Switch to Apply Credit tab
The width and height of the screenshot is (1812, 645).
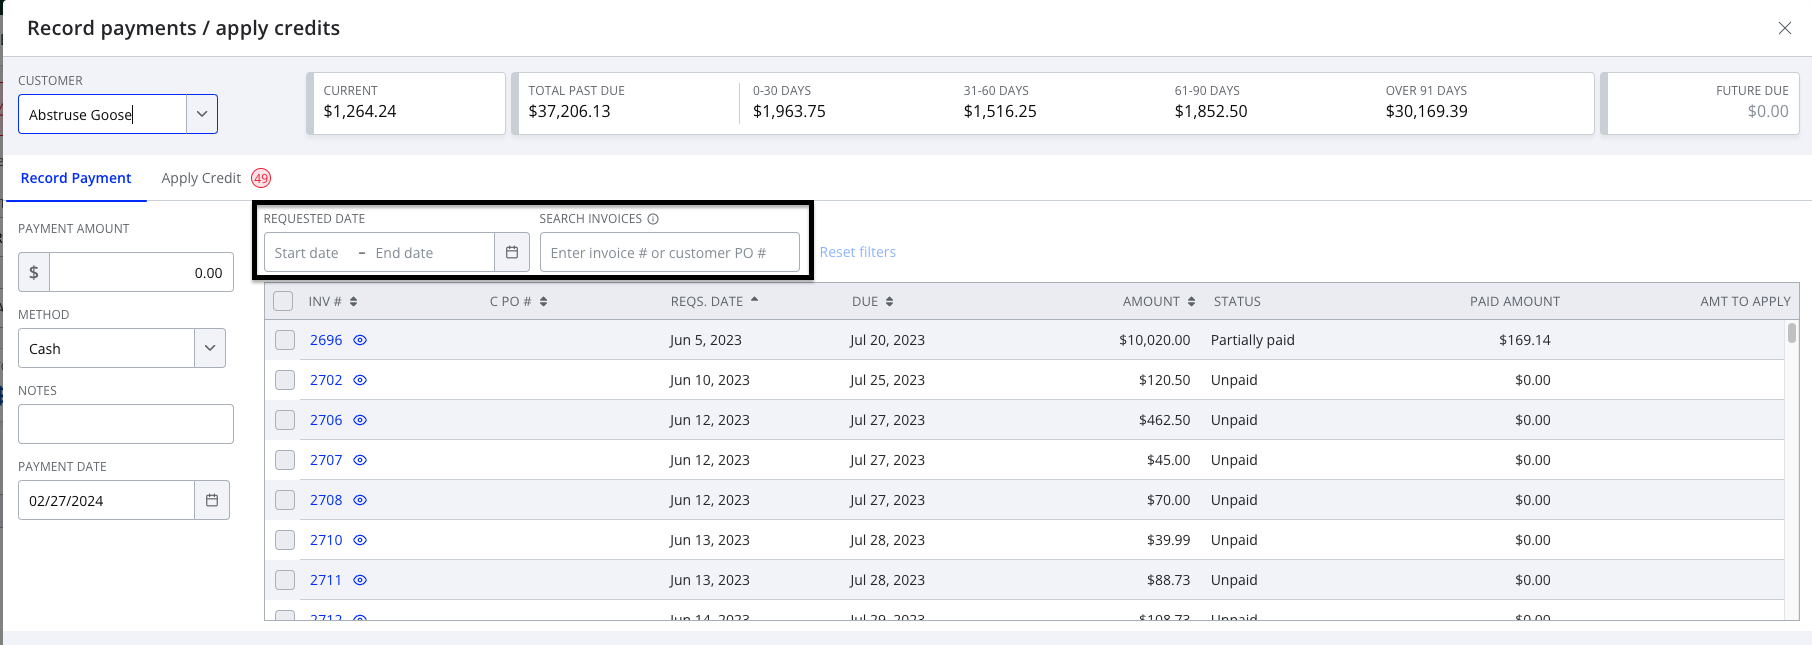coord(201,178)
